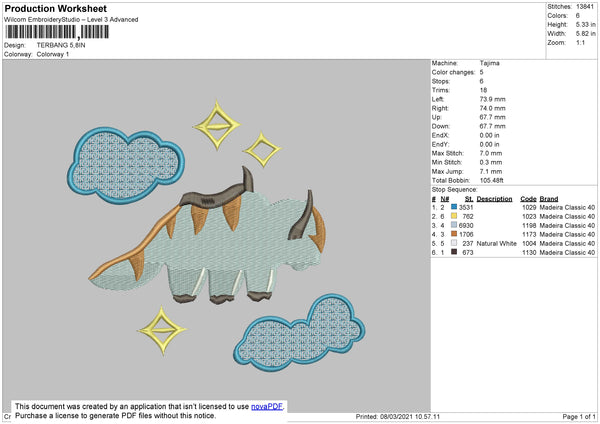Click stitch count 6930 in stop sequence

(466, 225)
